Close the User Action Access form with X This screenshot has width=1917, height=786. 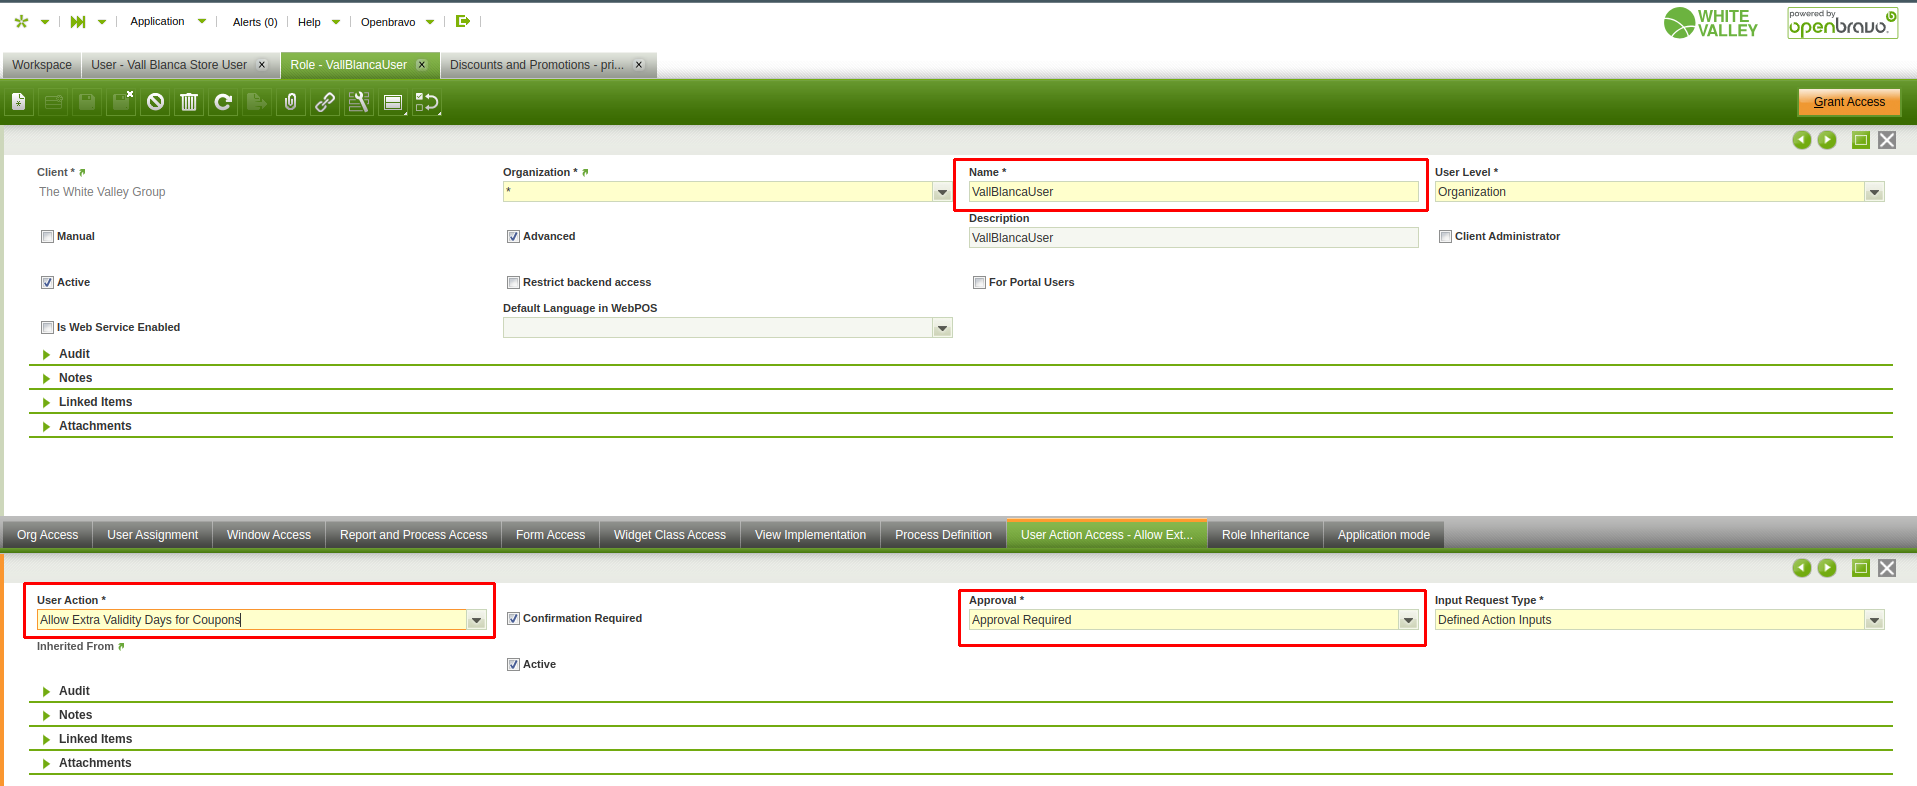pyautogui.click(x=1887, y=568)
